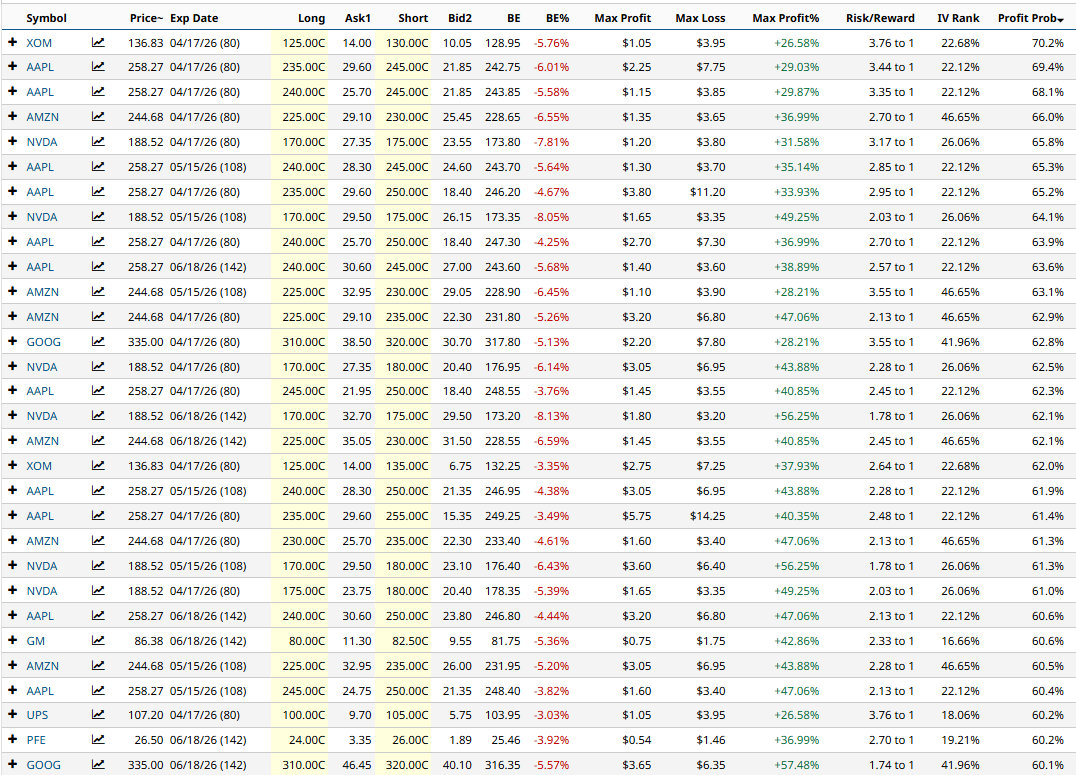Expand the GOOG 60.1% row
Viewport: 1076px width, 775px height.
[12, 765]
